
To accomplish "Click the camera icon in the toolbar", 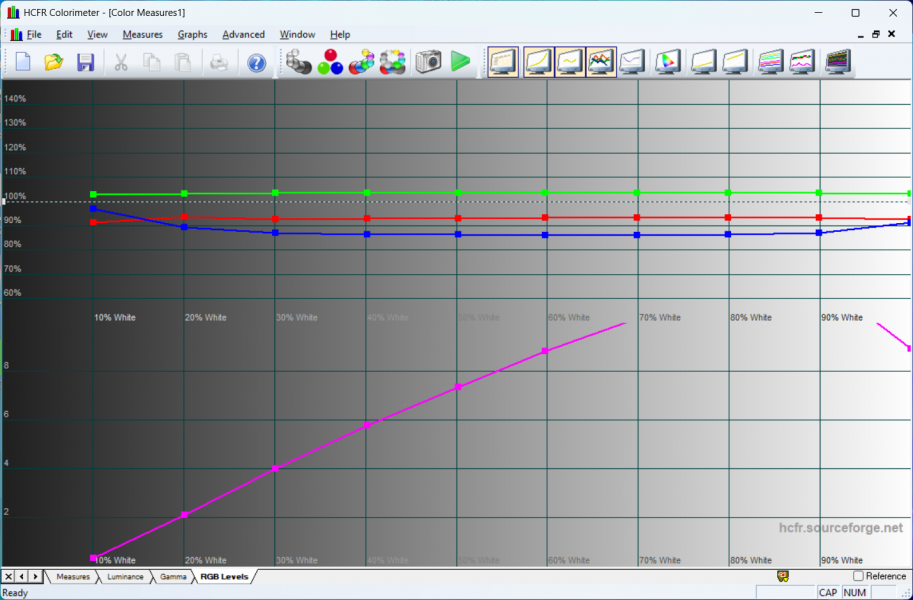I will coord(429,62).
